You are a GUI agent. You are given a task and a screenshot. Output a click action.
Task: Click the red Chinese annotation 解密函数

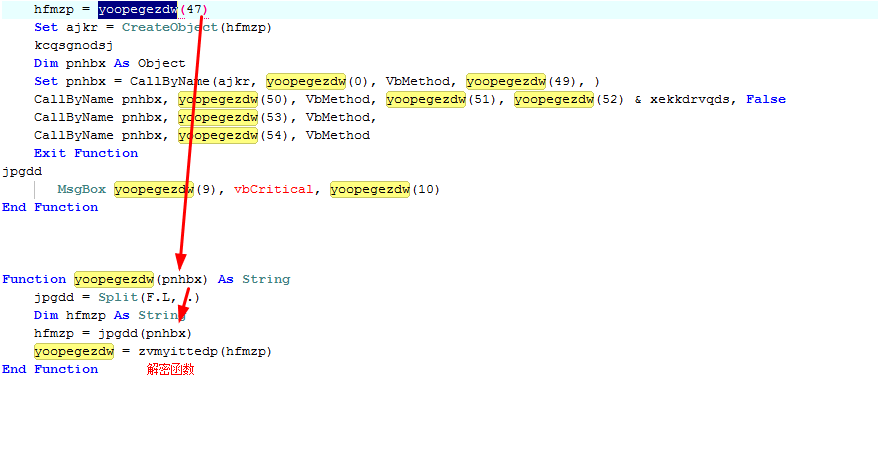click(x=170, y=369)
